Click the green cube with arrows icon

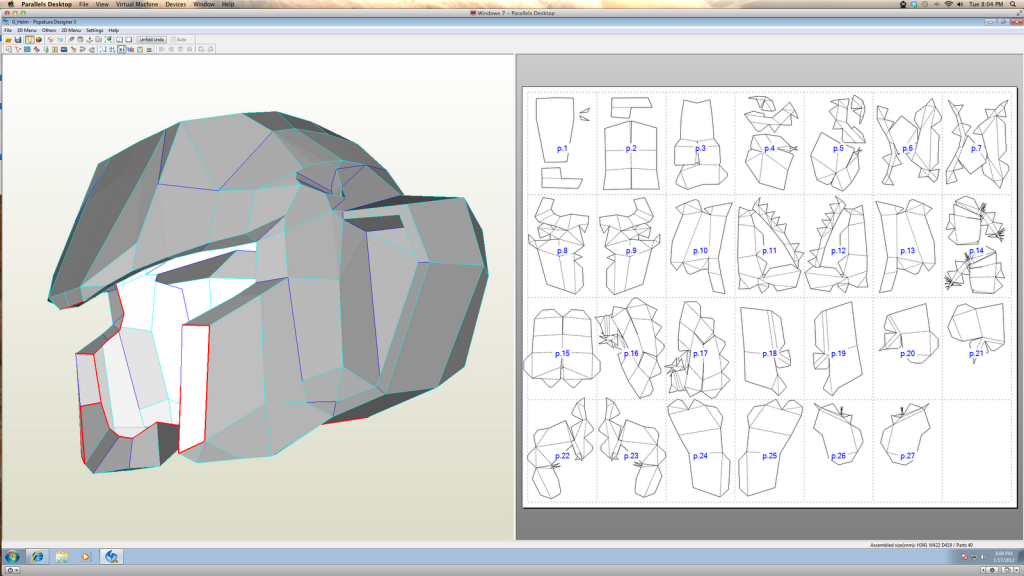[x=108, y=40]
